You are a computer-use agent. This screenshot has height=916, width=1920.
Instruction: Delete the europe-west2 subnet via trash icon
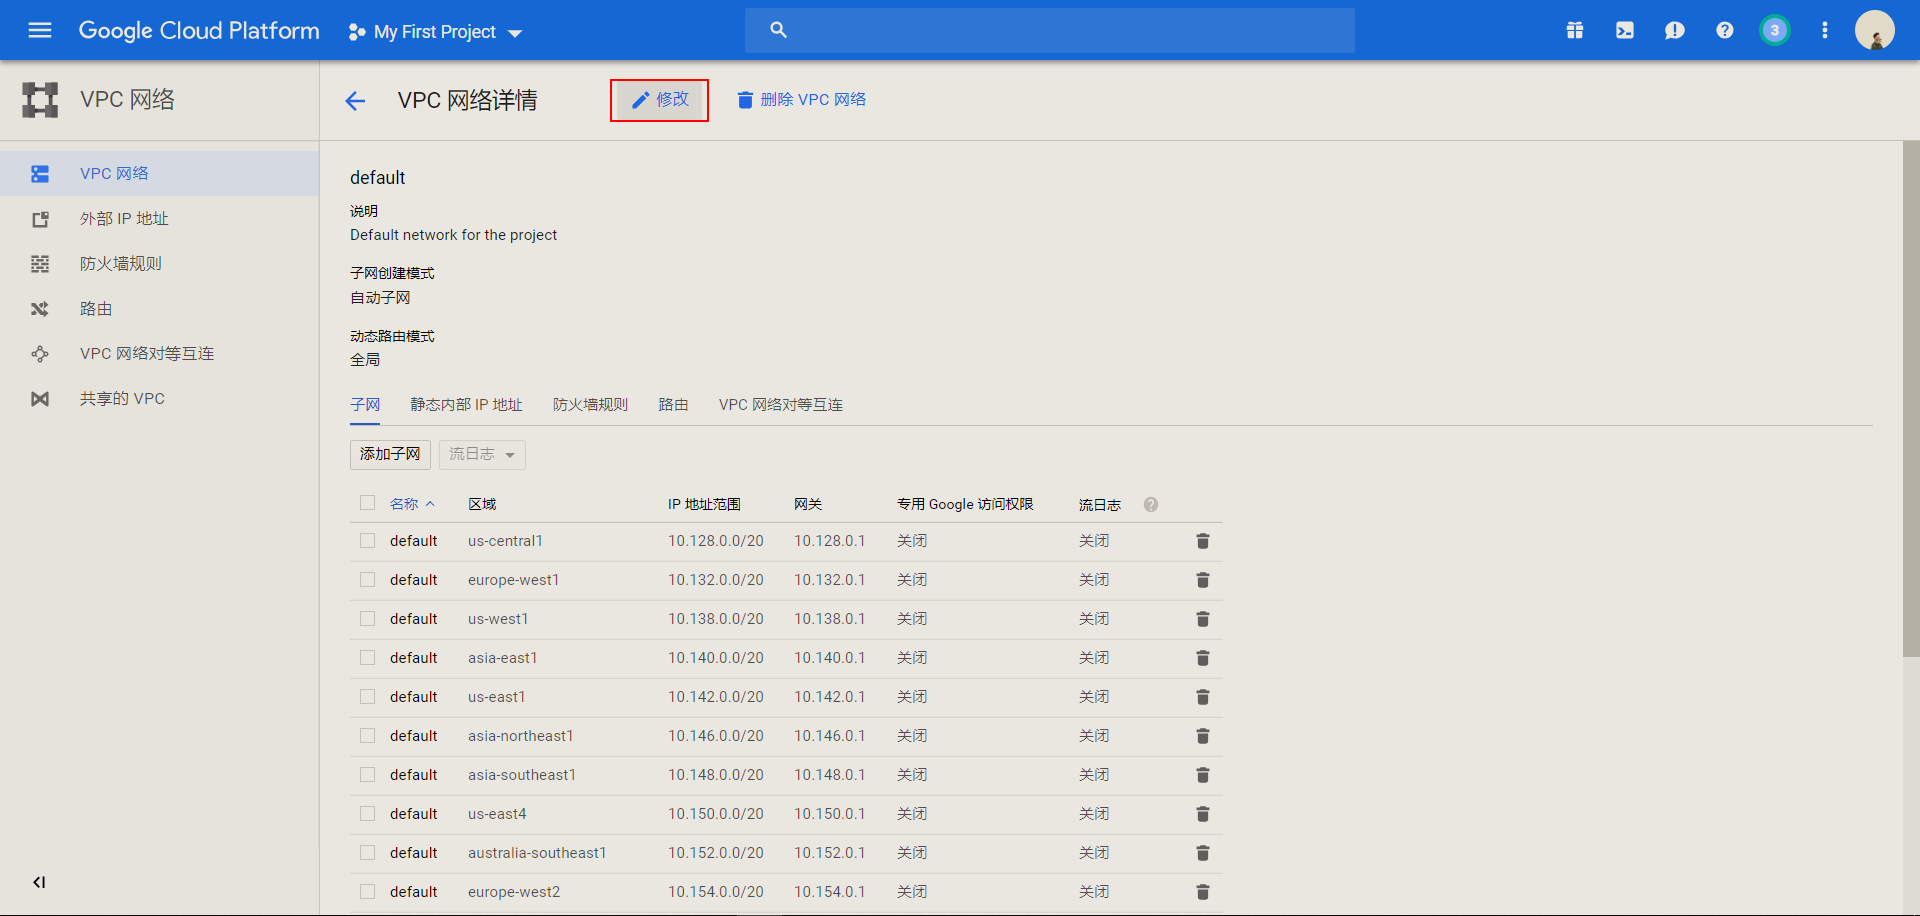coord(1203,892)
